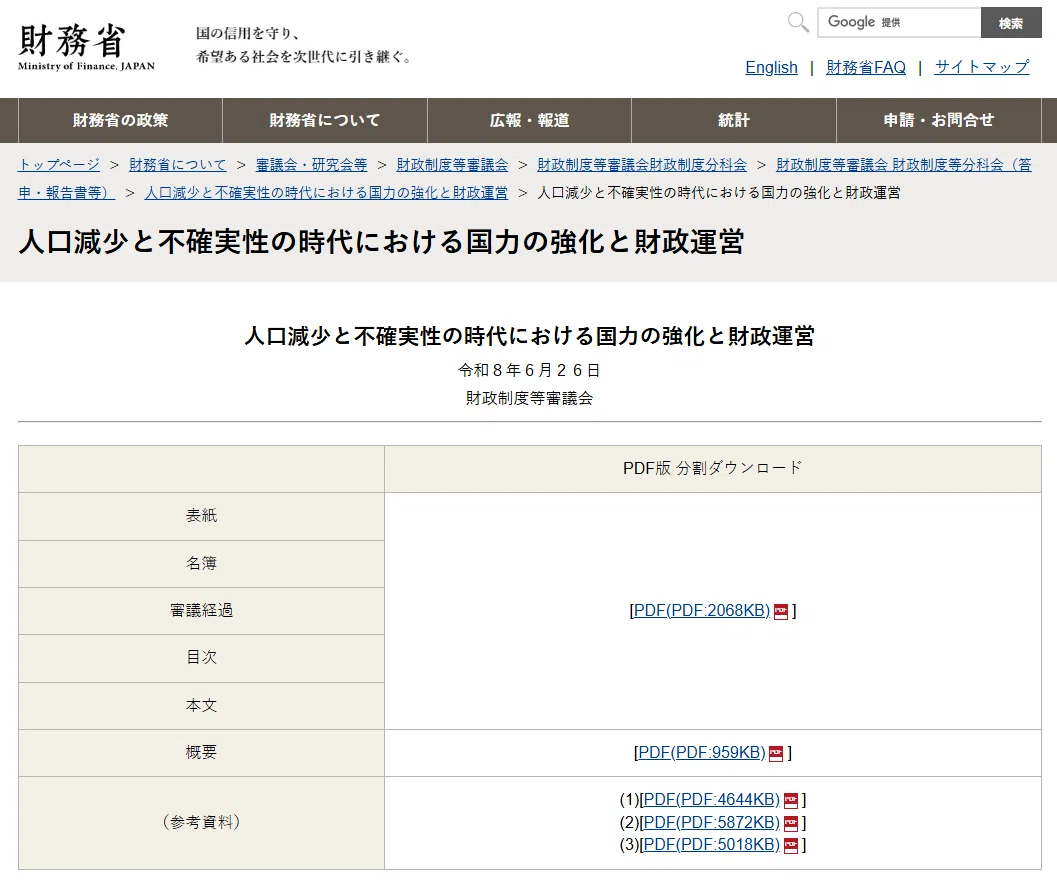The height and width of the screenshot is (881, 1057).
Task: Open the 広報・報道 menu
Action: 529,120
